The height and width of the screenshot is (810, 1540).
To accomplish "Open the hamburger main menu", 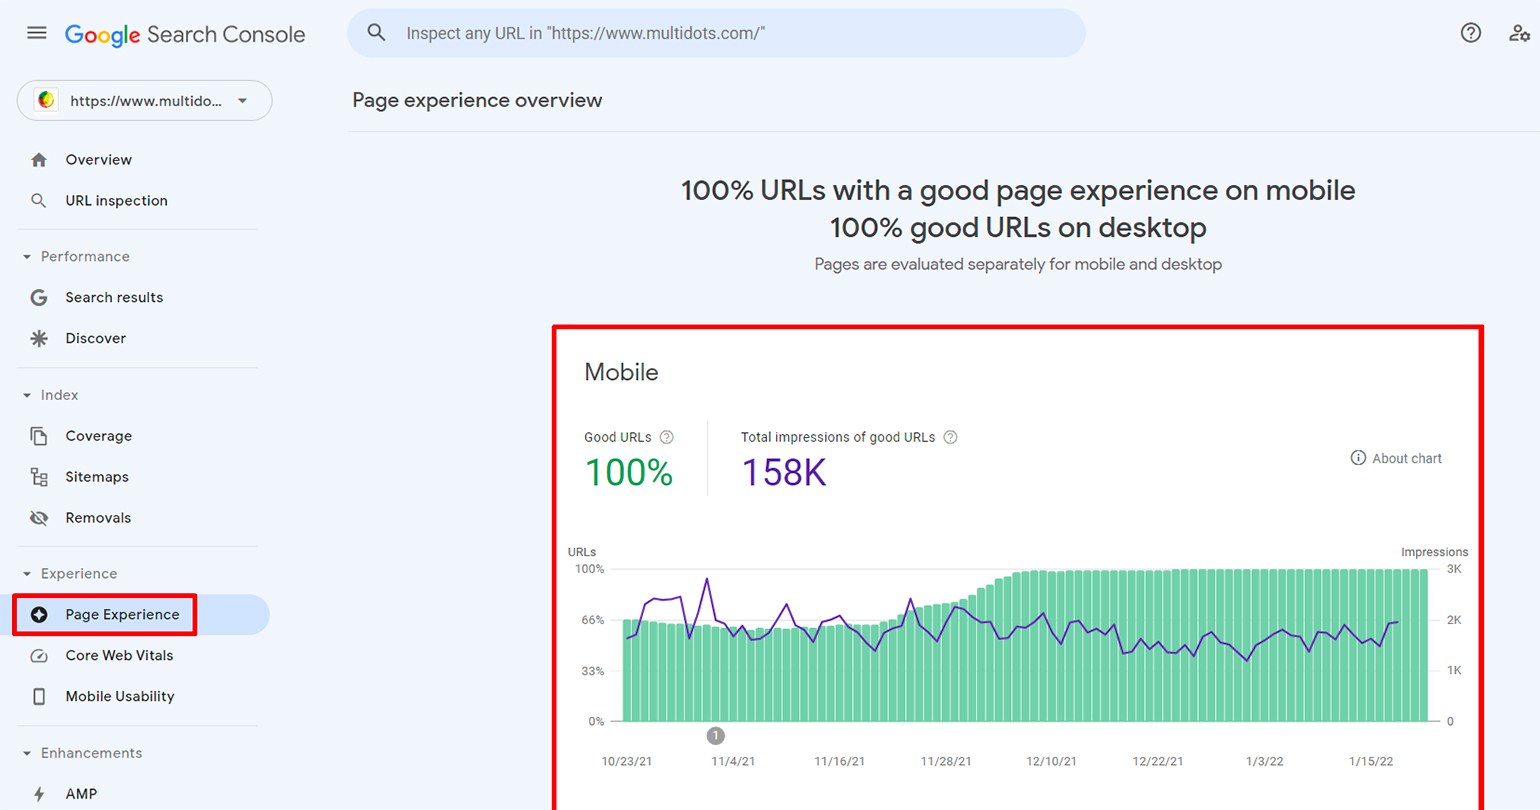I will pyautogui.click(x=37, y=33).
